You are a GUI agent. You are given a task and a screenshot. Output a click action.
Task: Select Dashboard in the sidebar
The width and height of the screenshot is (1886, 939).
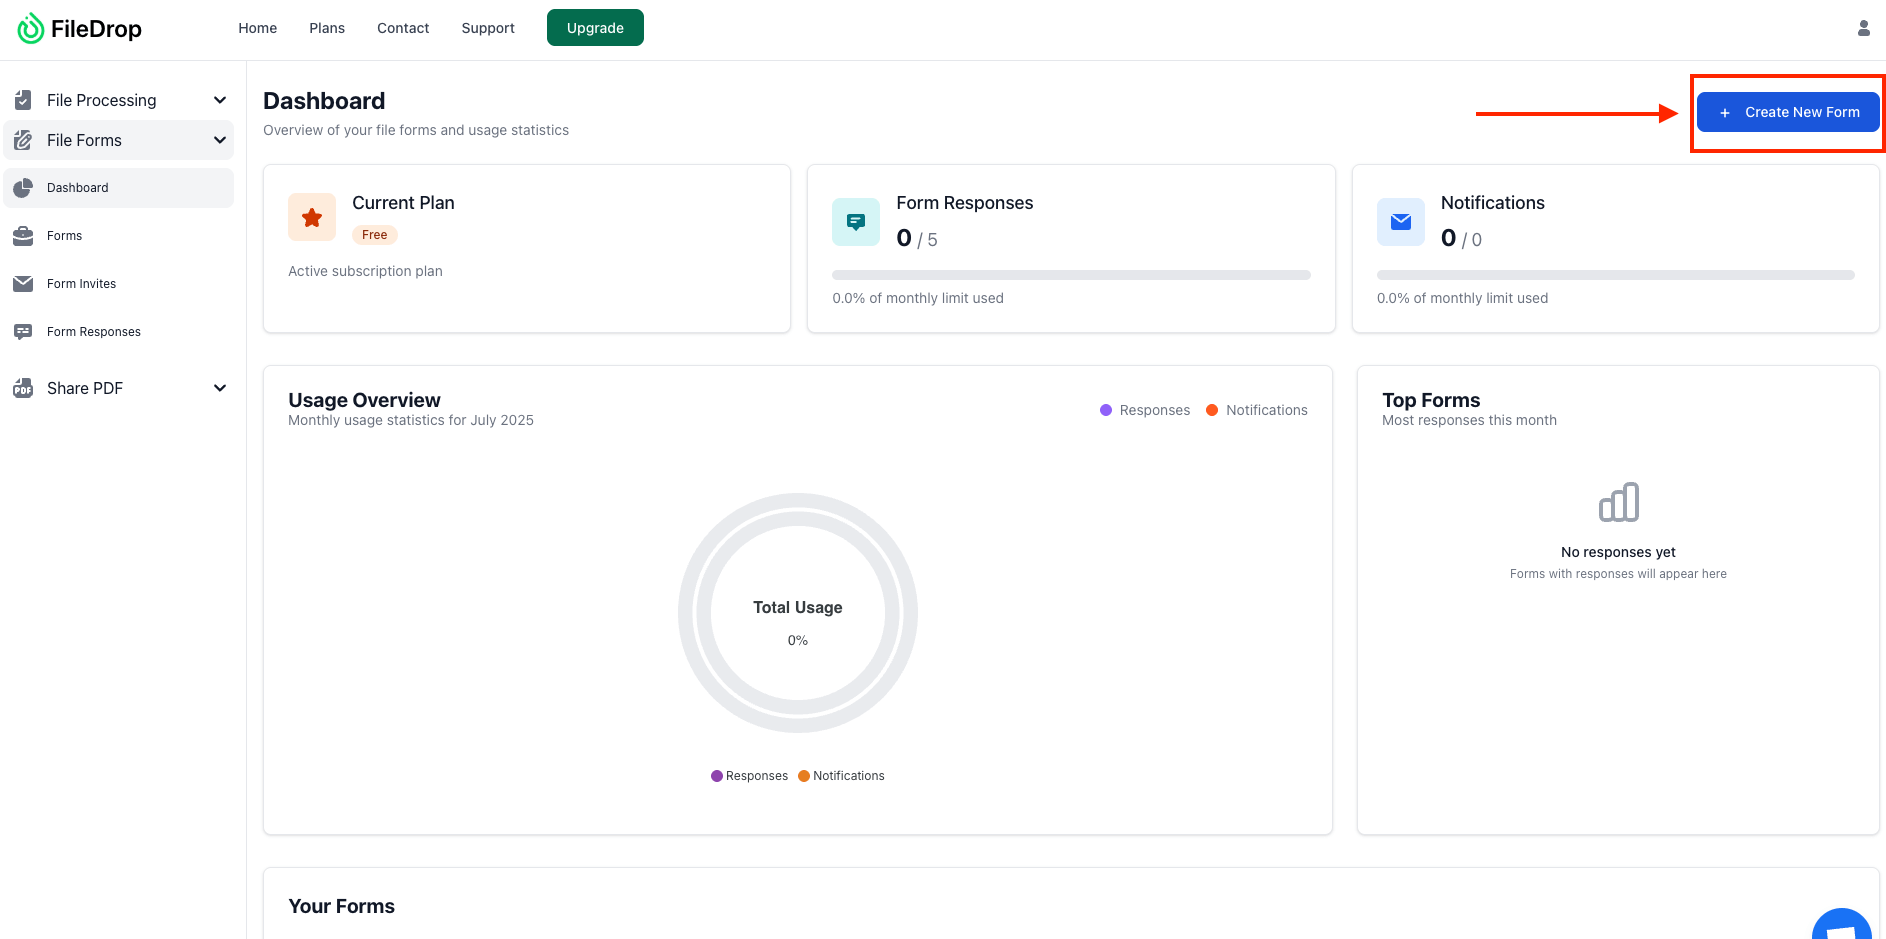coord(119,188)
